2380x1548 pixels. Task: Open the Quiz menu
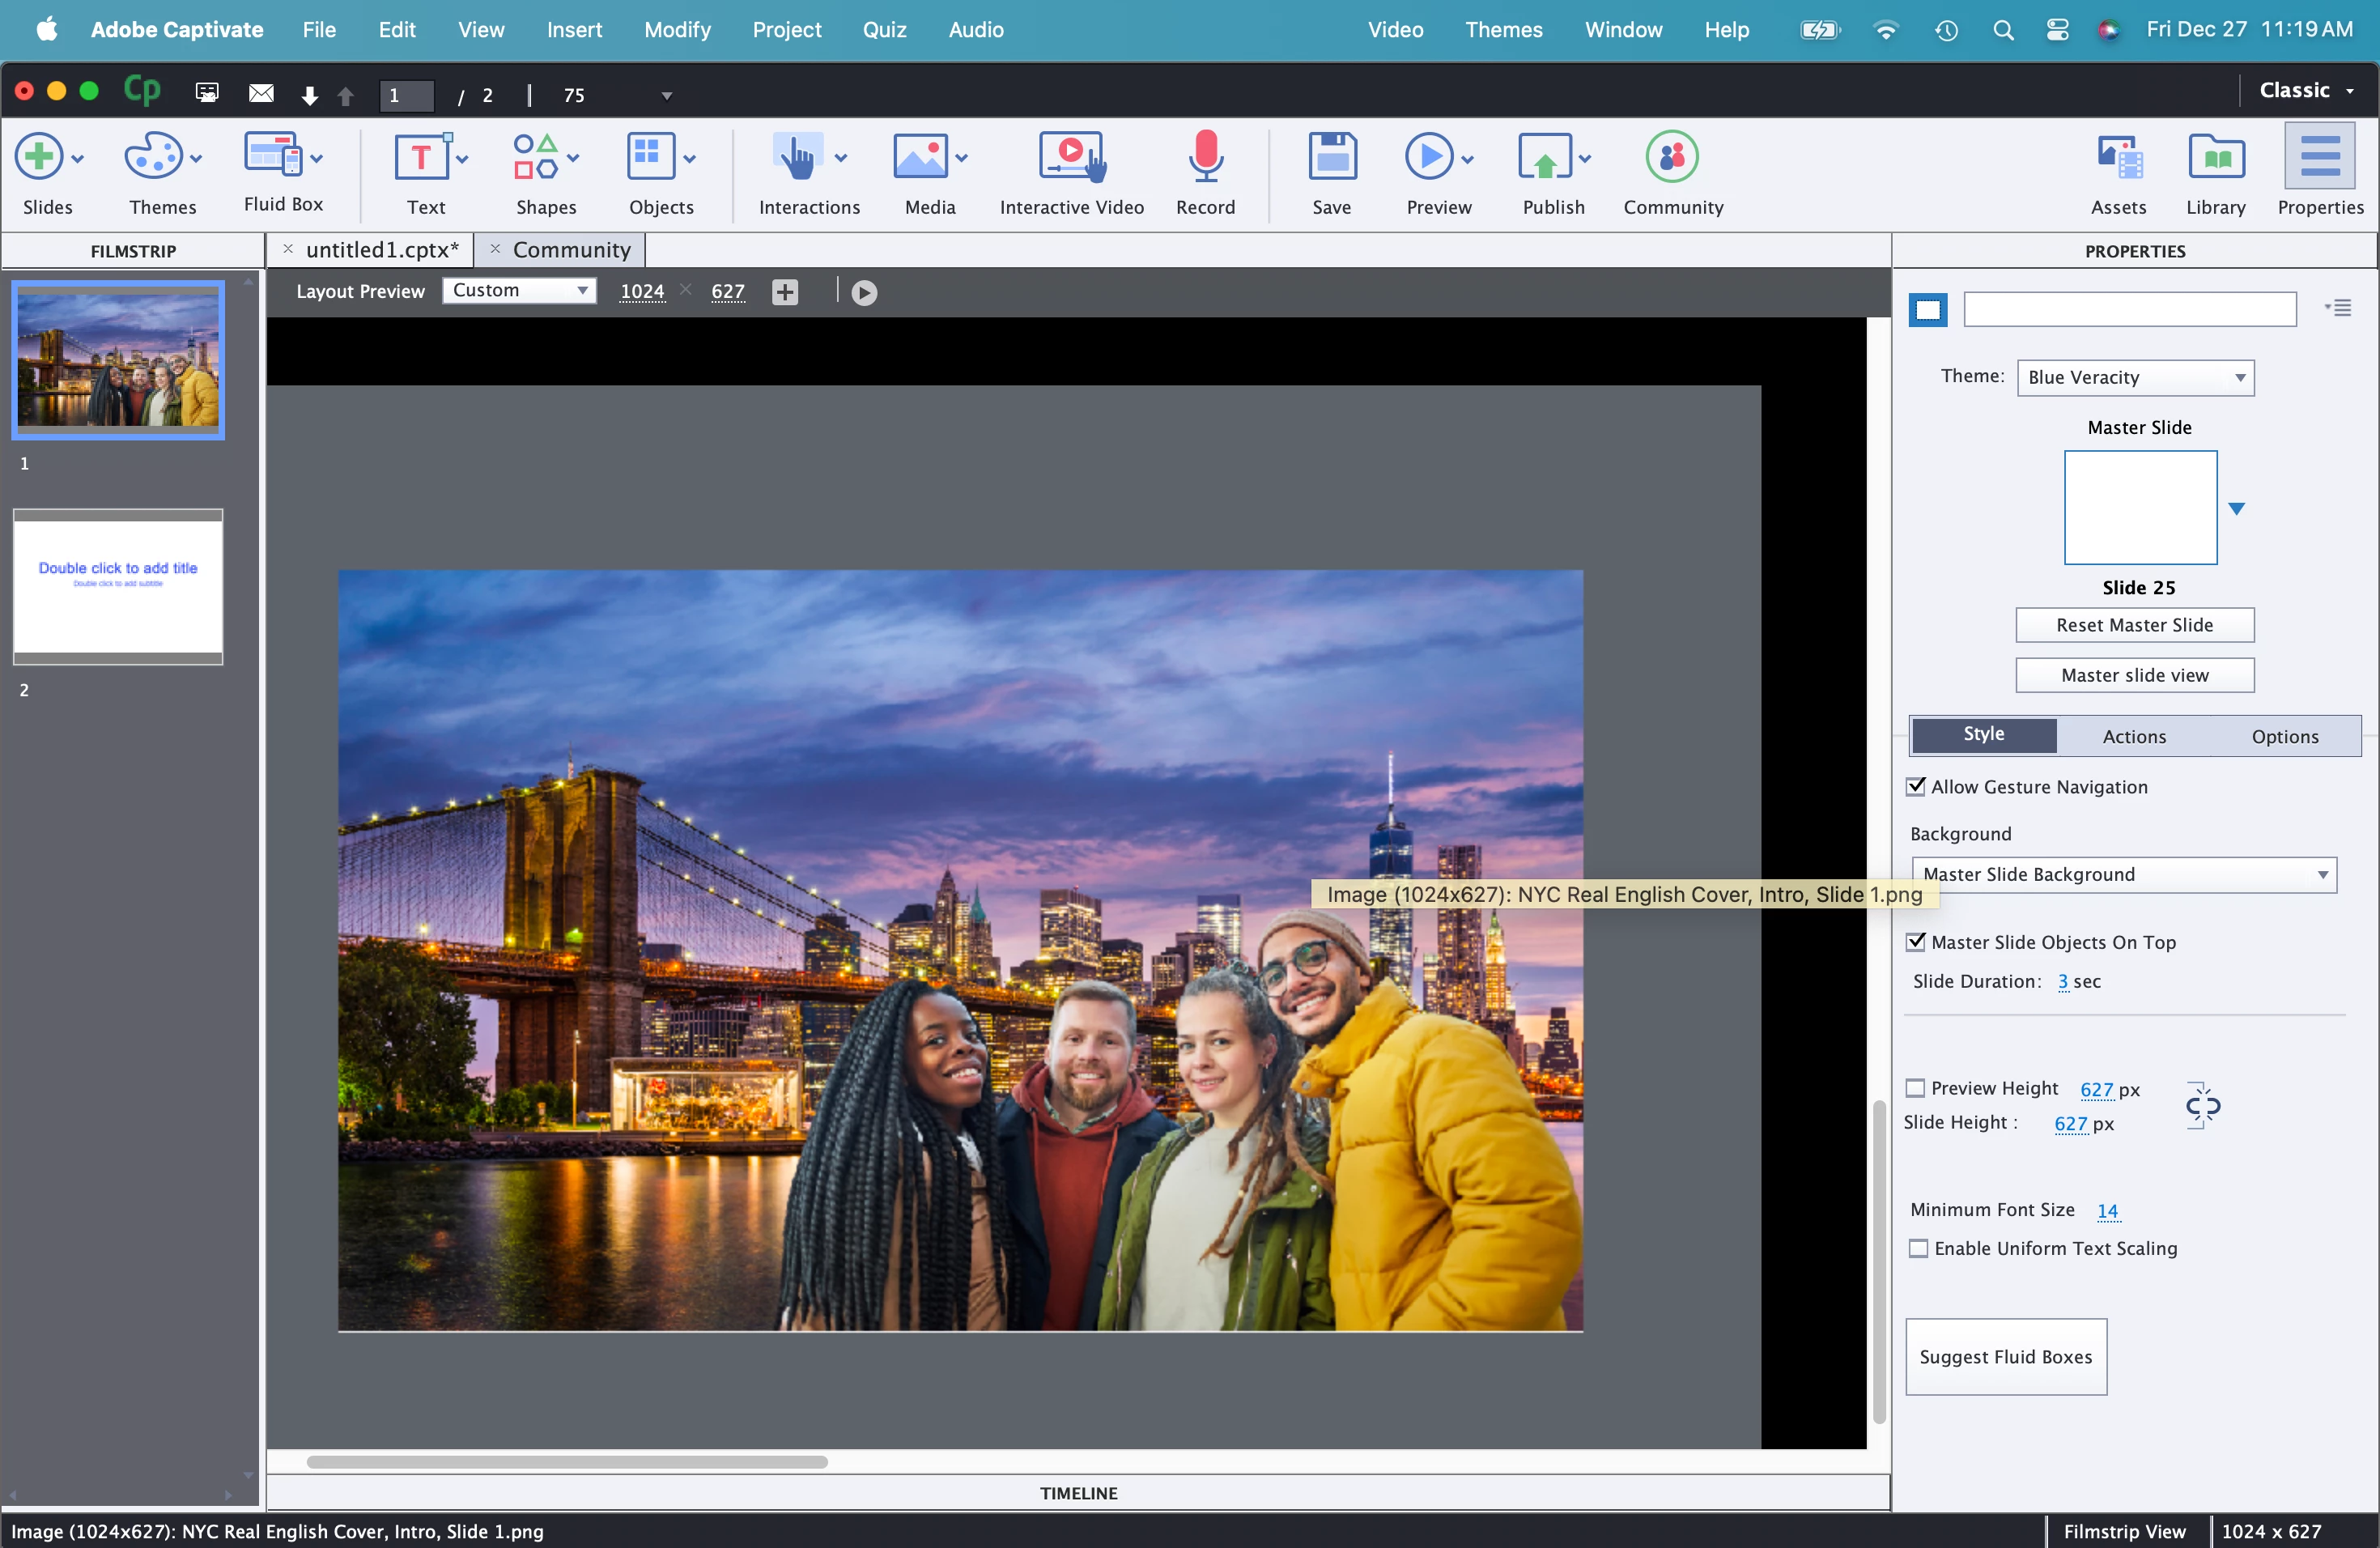pos(884,30)
